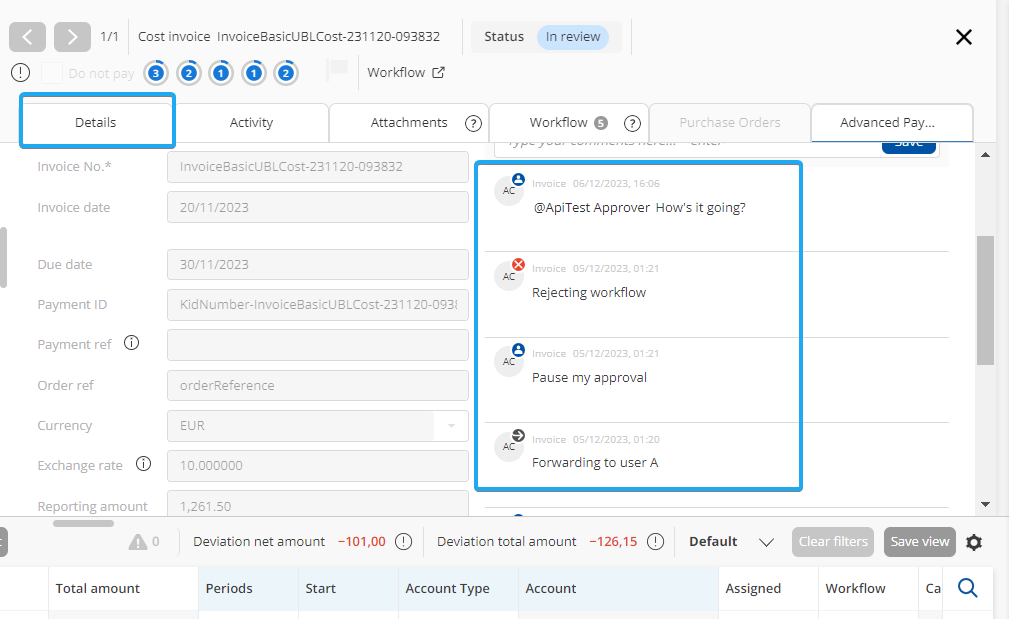The height and width of the screenshot is (619, 1009).
Task: Open Workflow external link icon
Action: coord(438,72)
